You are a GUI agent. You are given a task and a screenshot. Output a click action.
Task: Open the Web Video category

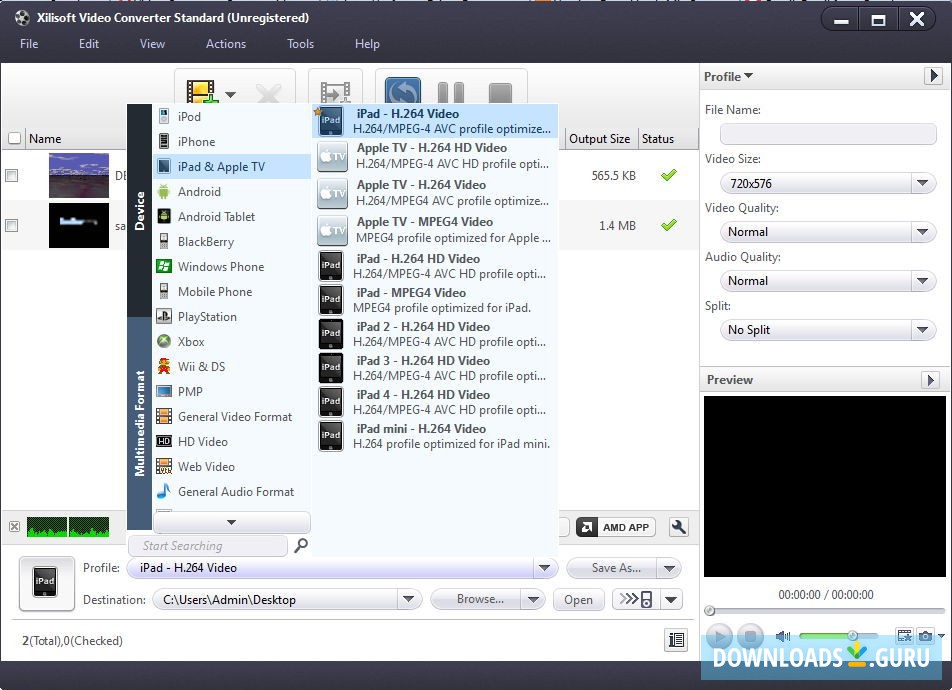[231, 466]
